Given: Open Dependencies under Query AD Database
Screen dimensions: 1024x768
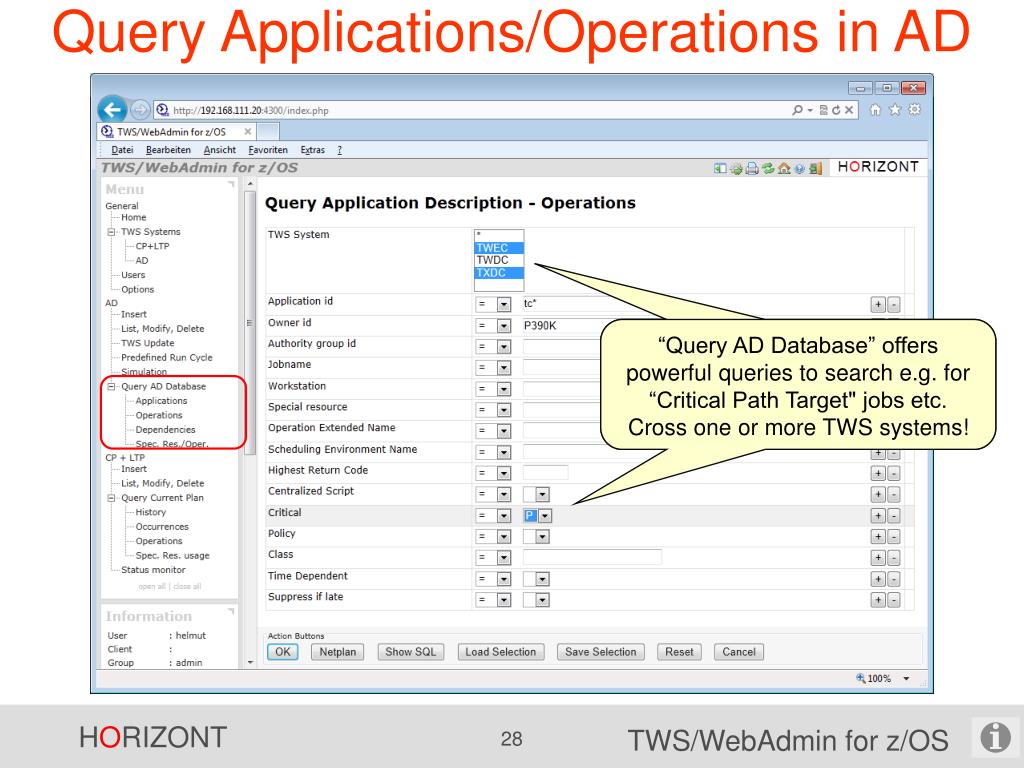Looking at the screenshot, I should click(165, 430).
